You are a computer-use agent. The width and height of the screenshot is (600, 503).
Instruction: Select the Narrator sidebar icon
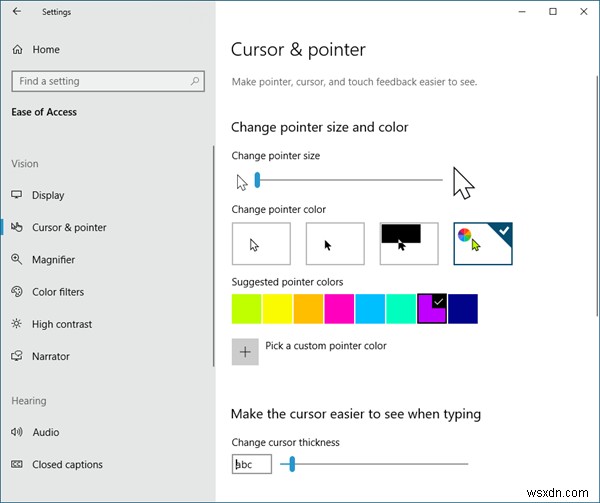(16, 356)
